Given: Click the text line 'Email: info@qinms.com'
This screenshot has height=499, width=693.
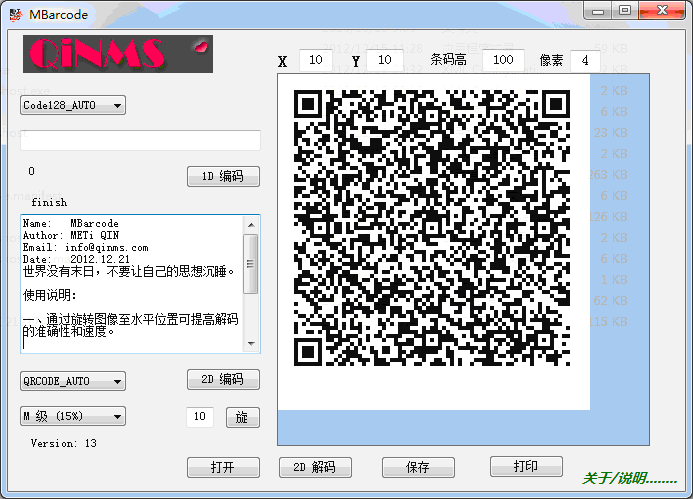Looking at the screenshot, I should coord(86,248).
